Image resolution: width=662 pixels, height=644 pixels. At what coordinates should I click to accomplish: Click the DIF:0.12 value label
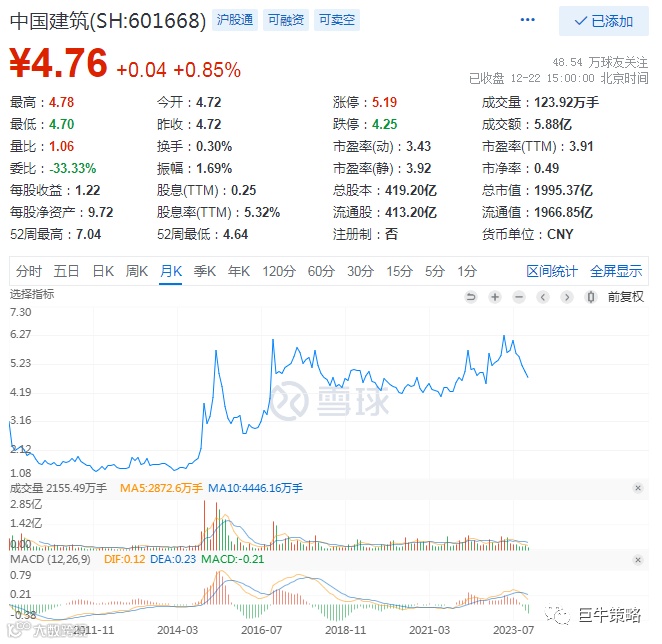(x=125, y=559)
